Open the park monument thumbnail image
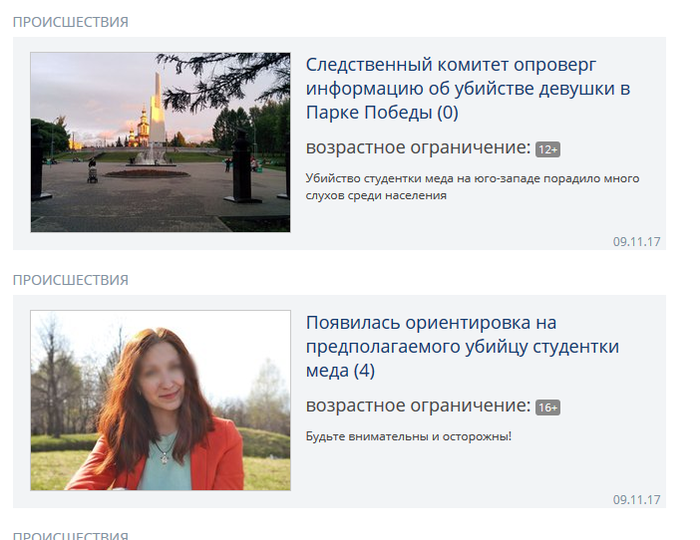 coord(160,142)
